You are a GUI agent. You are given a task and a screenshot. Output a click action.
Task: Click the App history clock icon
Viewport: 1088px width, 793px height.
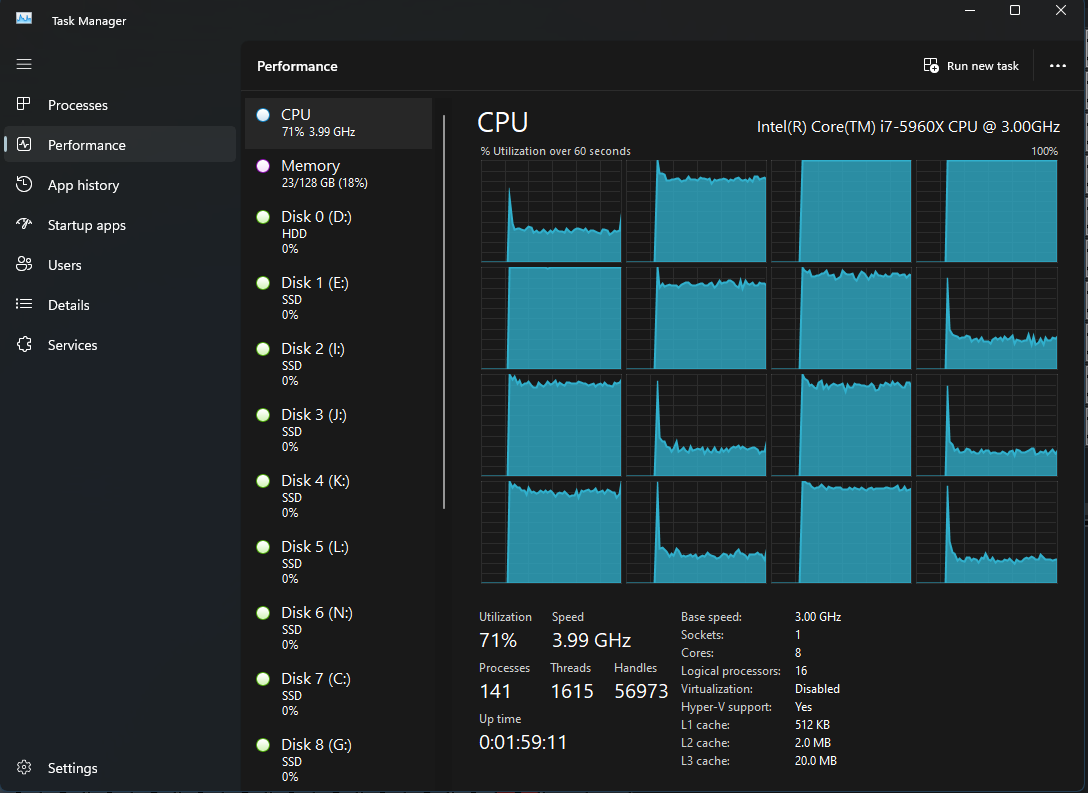coord(24,185)
